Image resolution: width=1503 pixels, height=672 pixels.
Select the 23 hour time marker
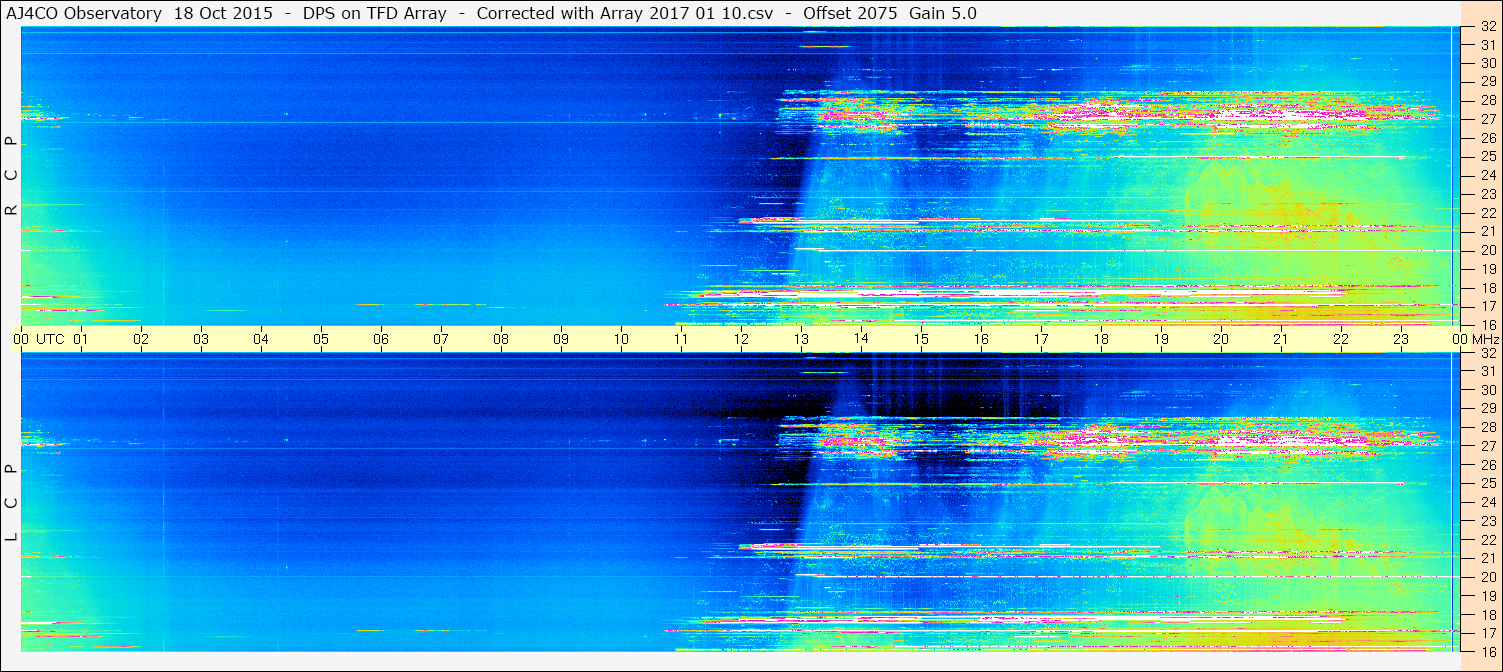click(1401, 339)
